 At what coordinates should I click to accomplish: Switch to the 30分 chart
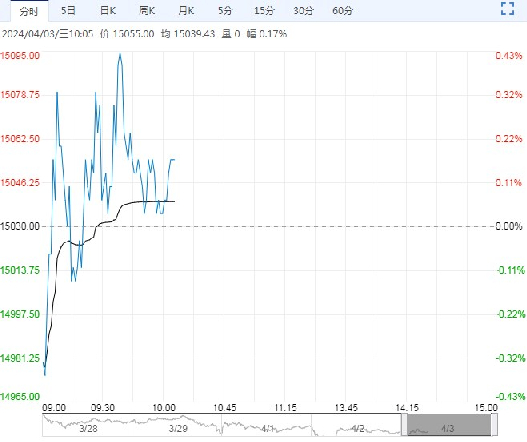point(303,11)
